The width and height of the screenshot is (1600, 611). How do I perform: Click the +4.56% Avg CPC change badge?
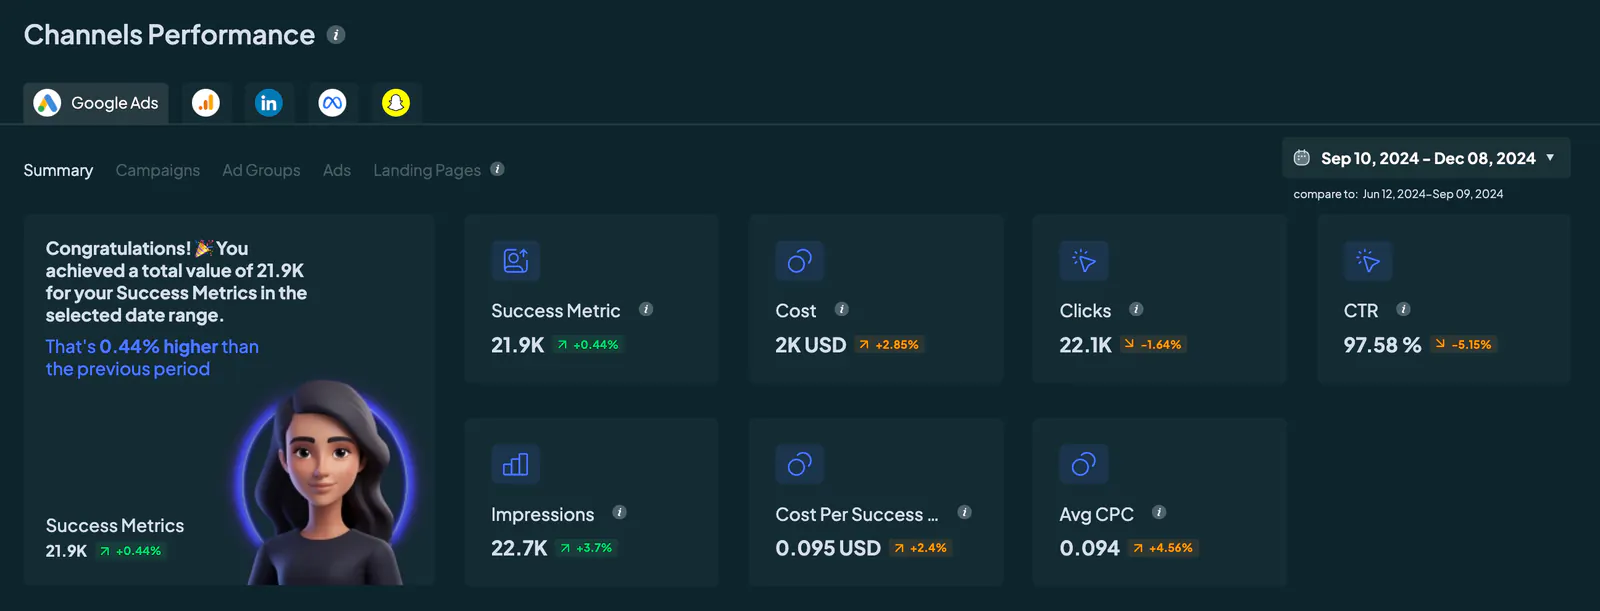click(1163, 548)
